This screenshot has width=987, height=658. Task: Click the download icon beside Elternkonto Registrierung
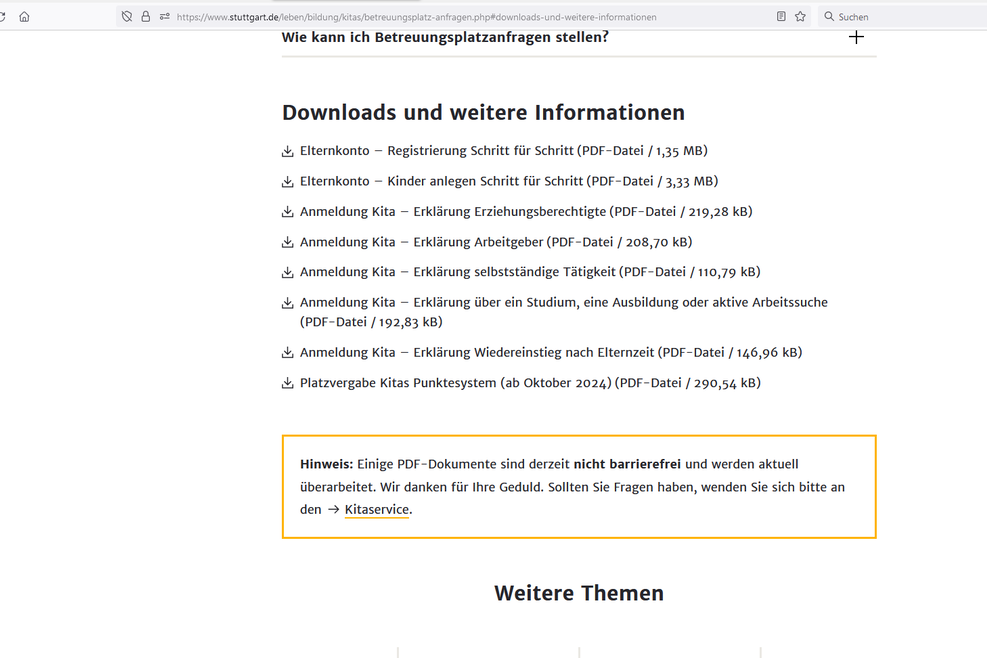(288, 150)
